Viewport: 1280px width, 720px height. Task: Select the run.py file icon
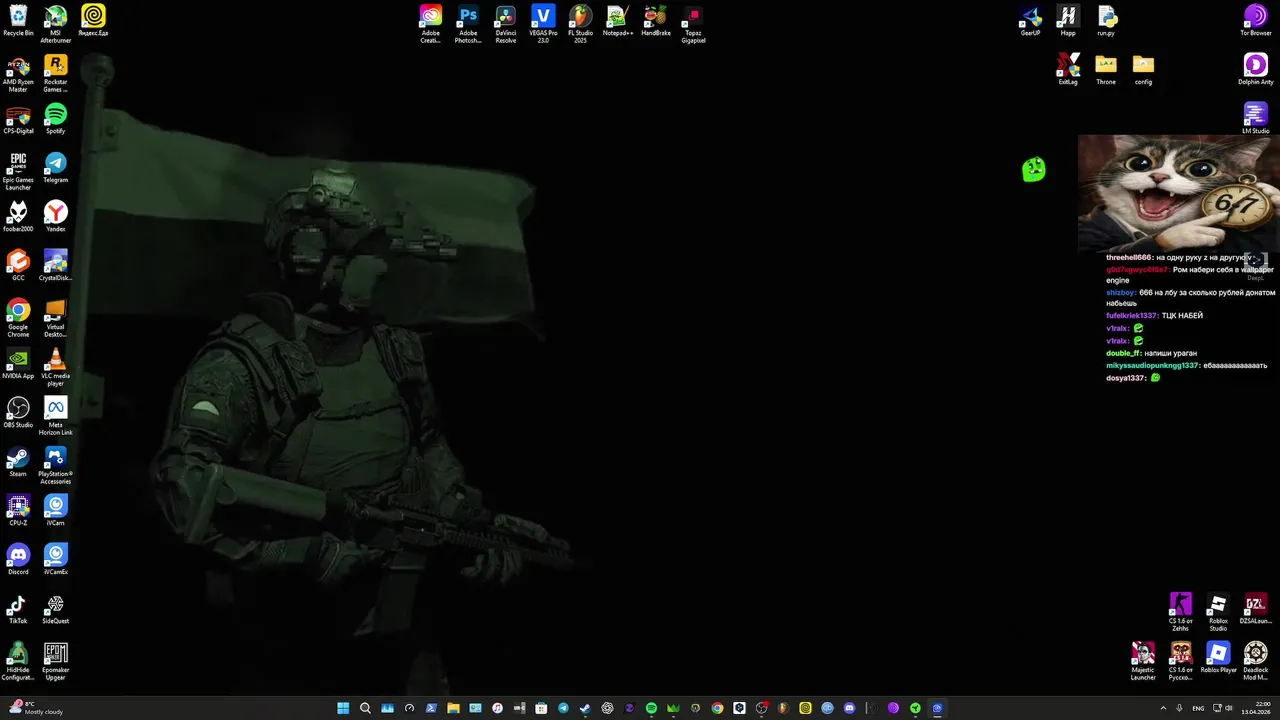tap(1106, 20)
